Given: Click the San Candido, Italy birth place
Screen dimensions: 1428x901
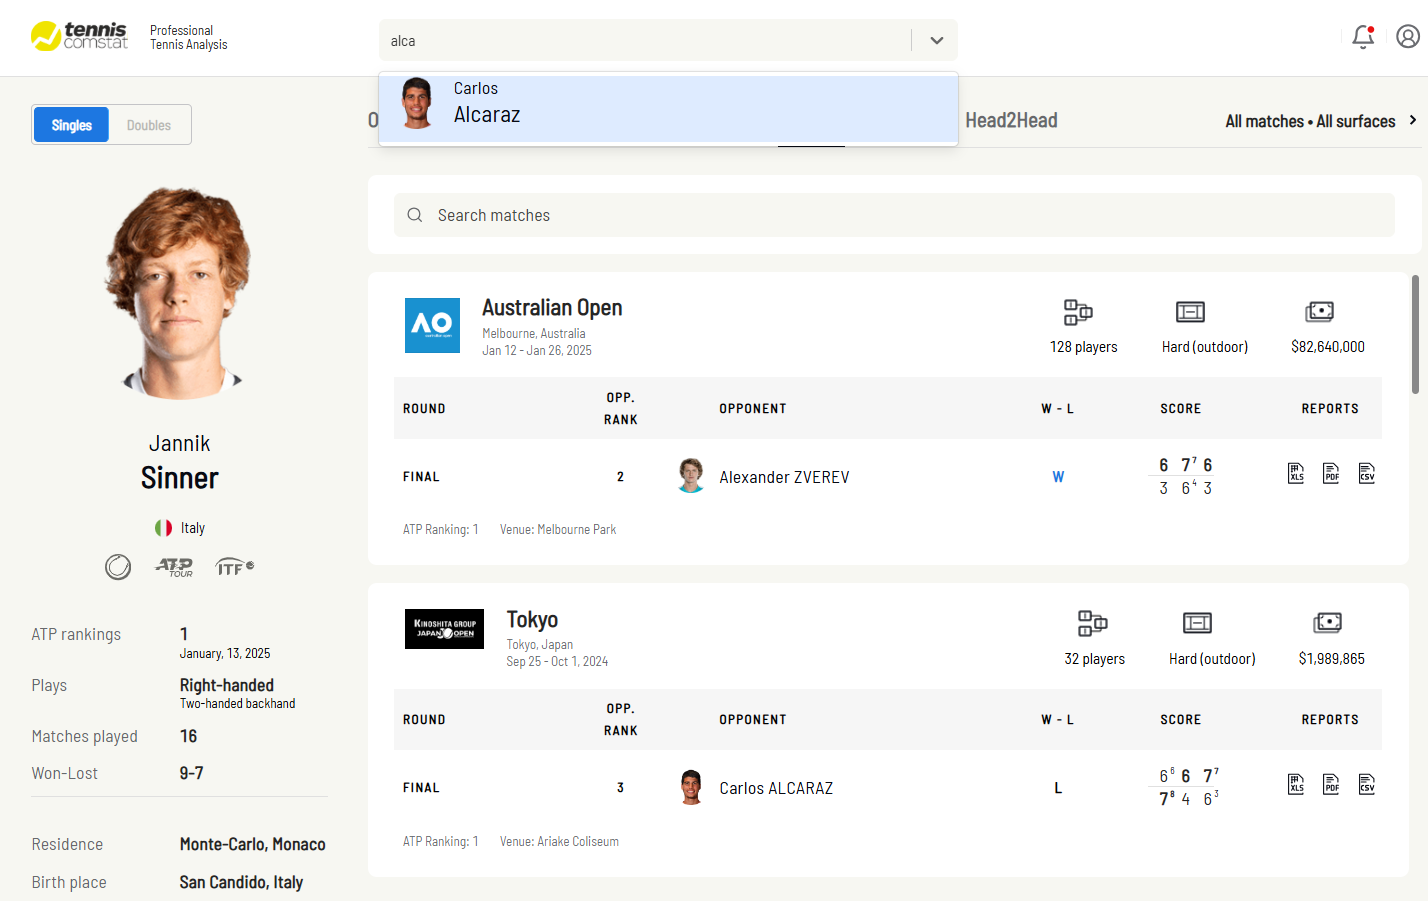Looking at the screenshot, I should point(241,882).
